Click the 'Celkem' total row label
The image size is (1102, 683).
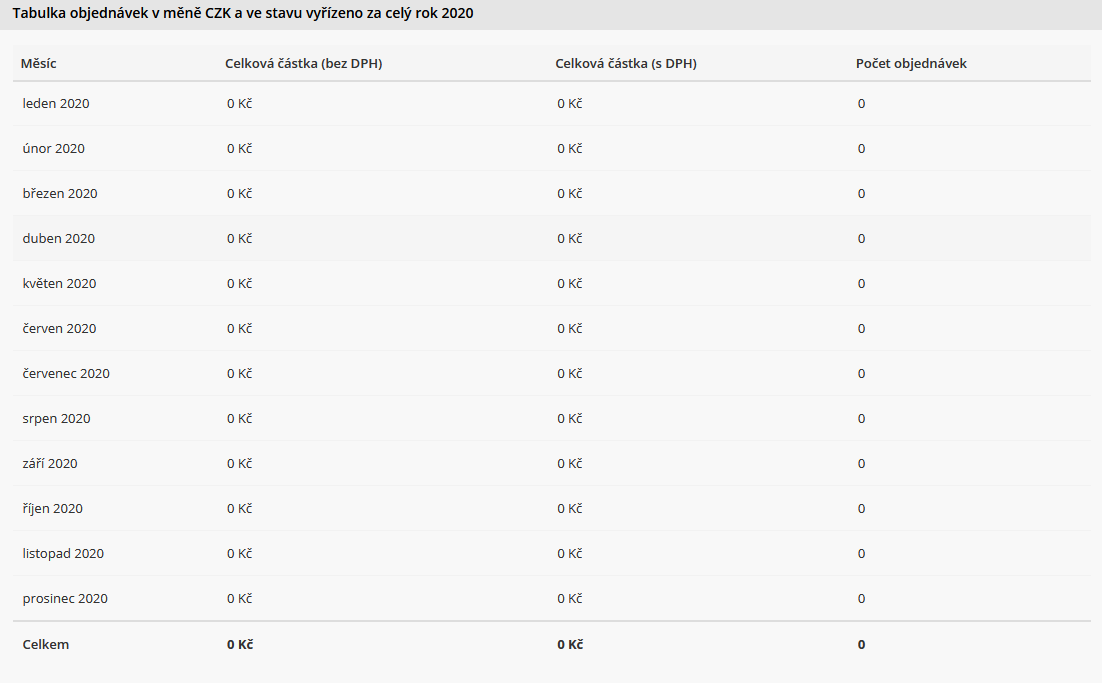[x=46, y=644]
